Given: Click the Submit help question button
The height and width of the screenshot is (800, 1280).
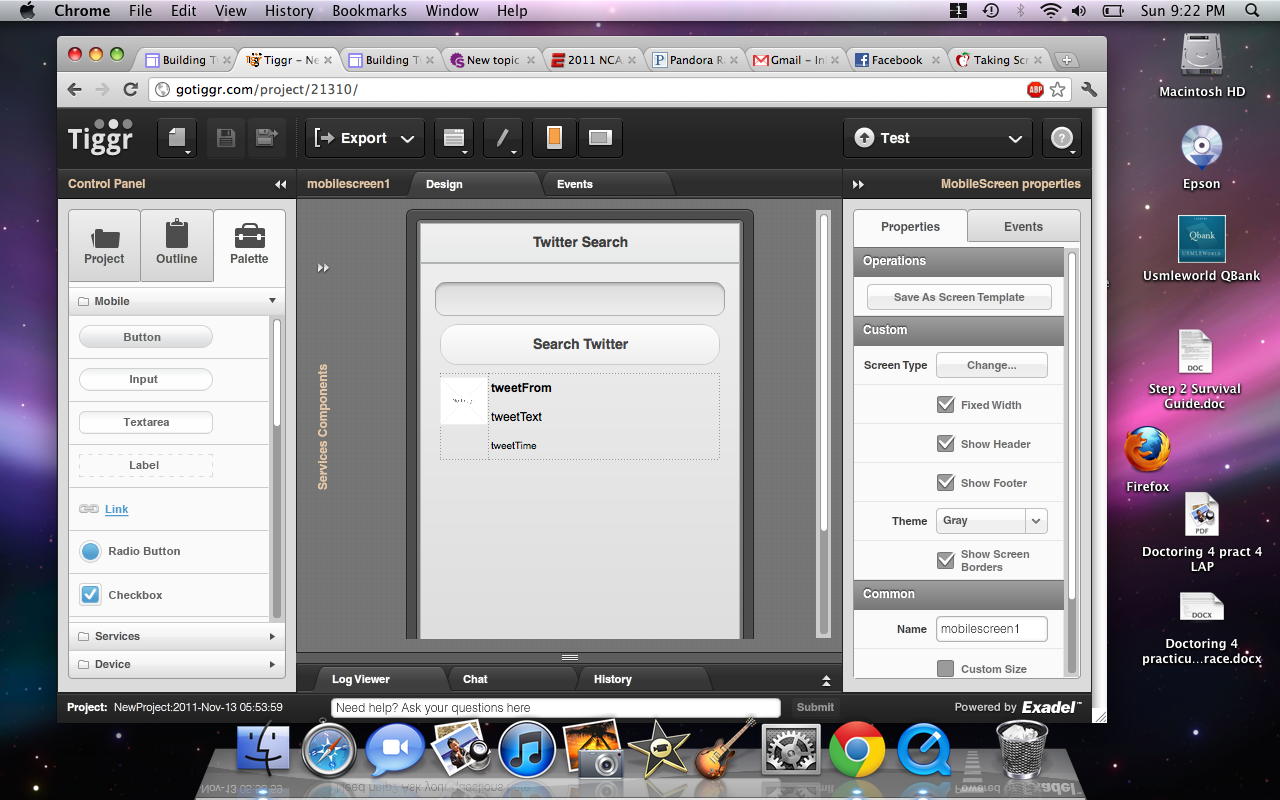Looking at the screenshot, I should click(815, 707).
